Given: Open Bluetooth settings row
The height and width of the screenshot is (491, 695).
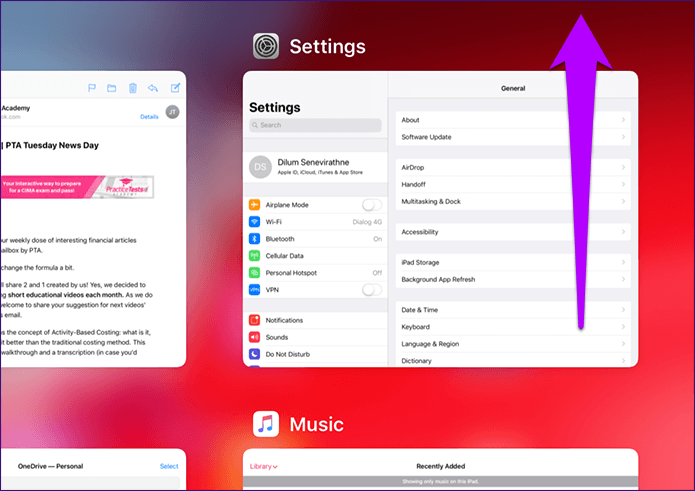Looking at the screenshot, I should point(315,239).
